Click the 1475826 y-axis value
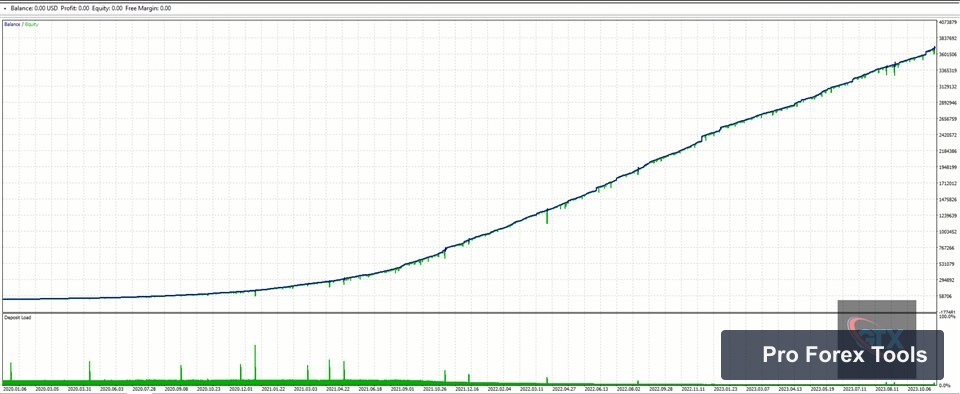The width and height of the screenshot is (960, 394). tap(947, 199)
